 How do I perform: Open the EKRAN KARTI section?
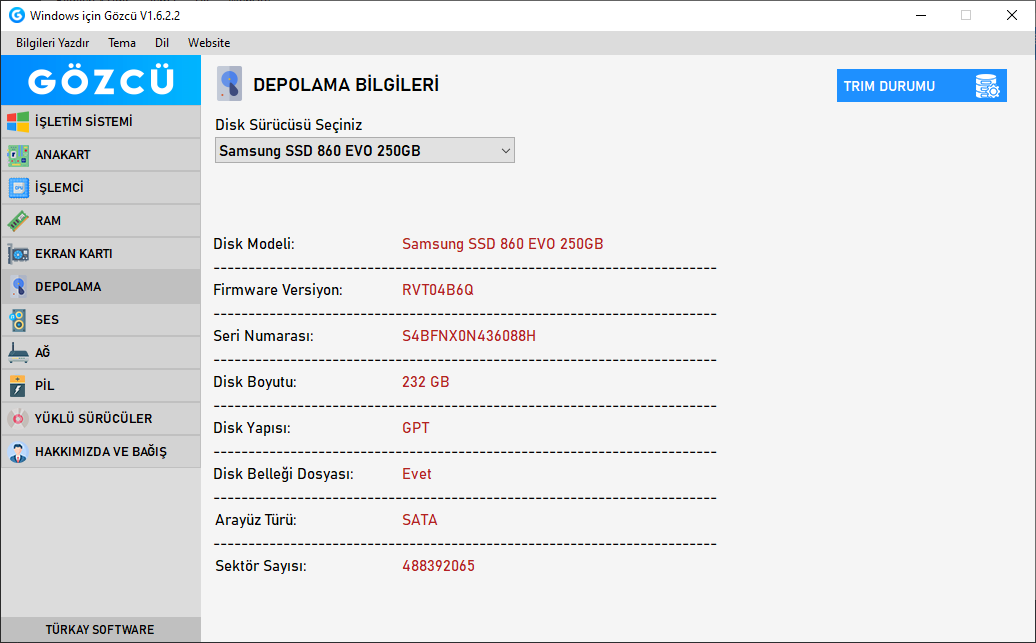101,254
